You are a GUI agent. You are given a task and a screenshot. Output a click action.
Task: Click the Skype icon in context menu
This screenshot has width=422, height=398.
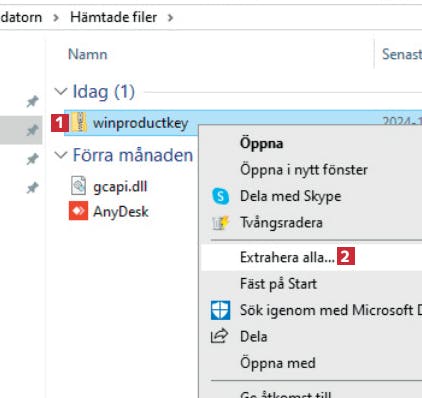220,196
